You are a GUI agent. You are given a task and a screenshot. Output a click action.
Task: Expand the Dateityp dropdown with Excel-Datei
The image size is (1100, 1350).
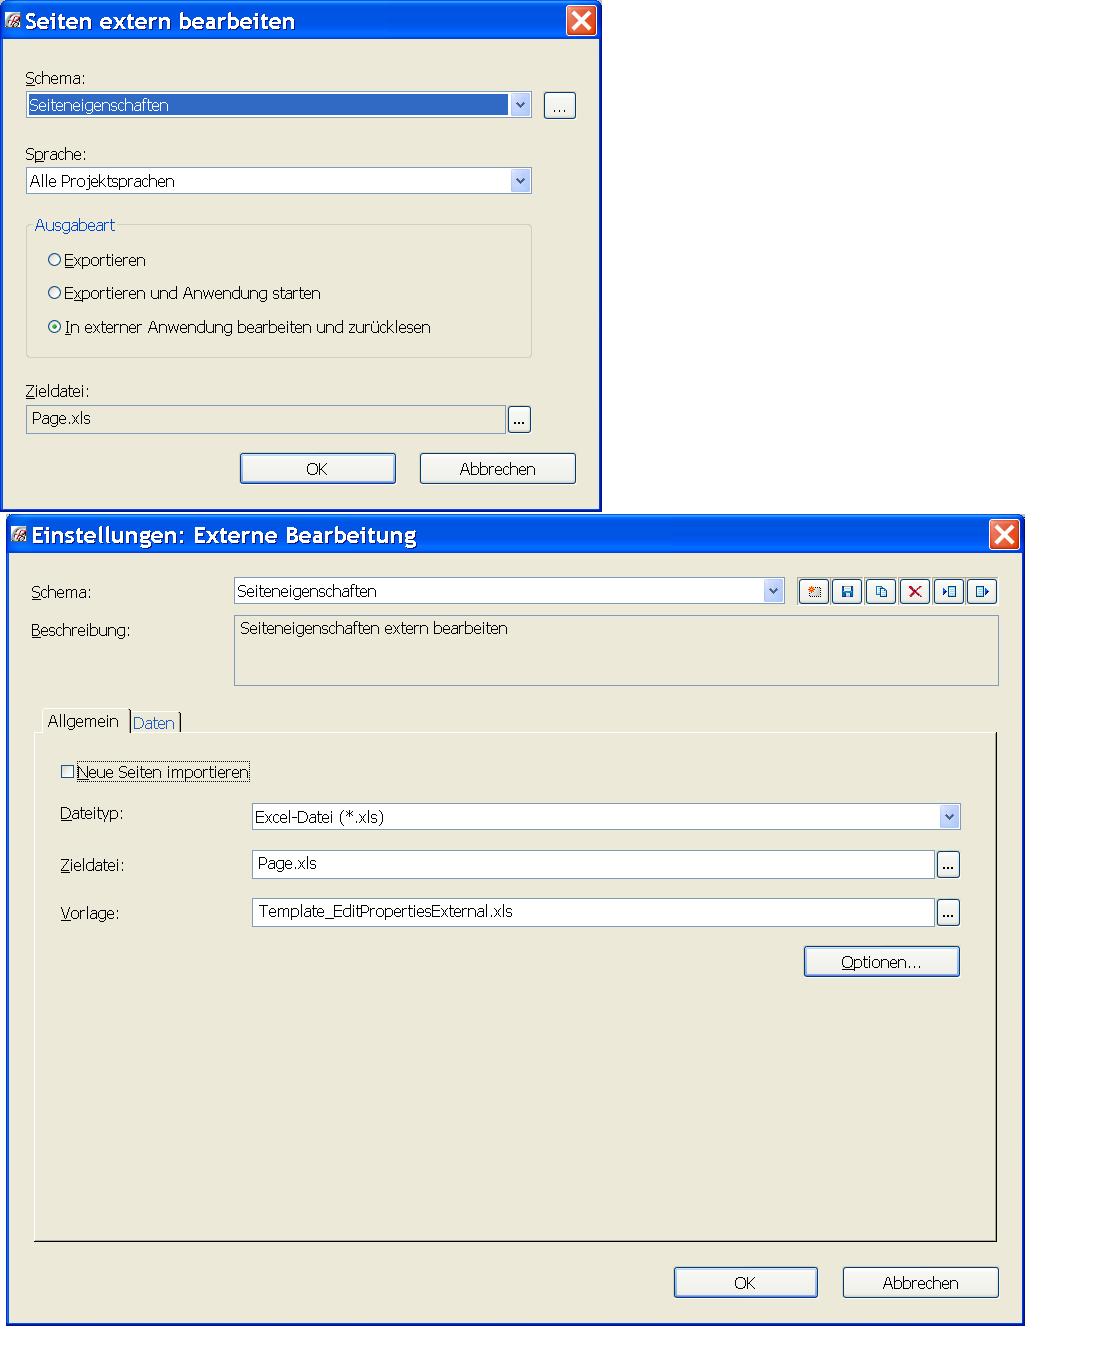pyautogui.click(x=950, y=817)
